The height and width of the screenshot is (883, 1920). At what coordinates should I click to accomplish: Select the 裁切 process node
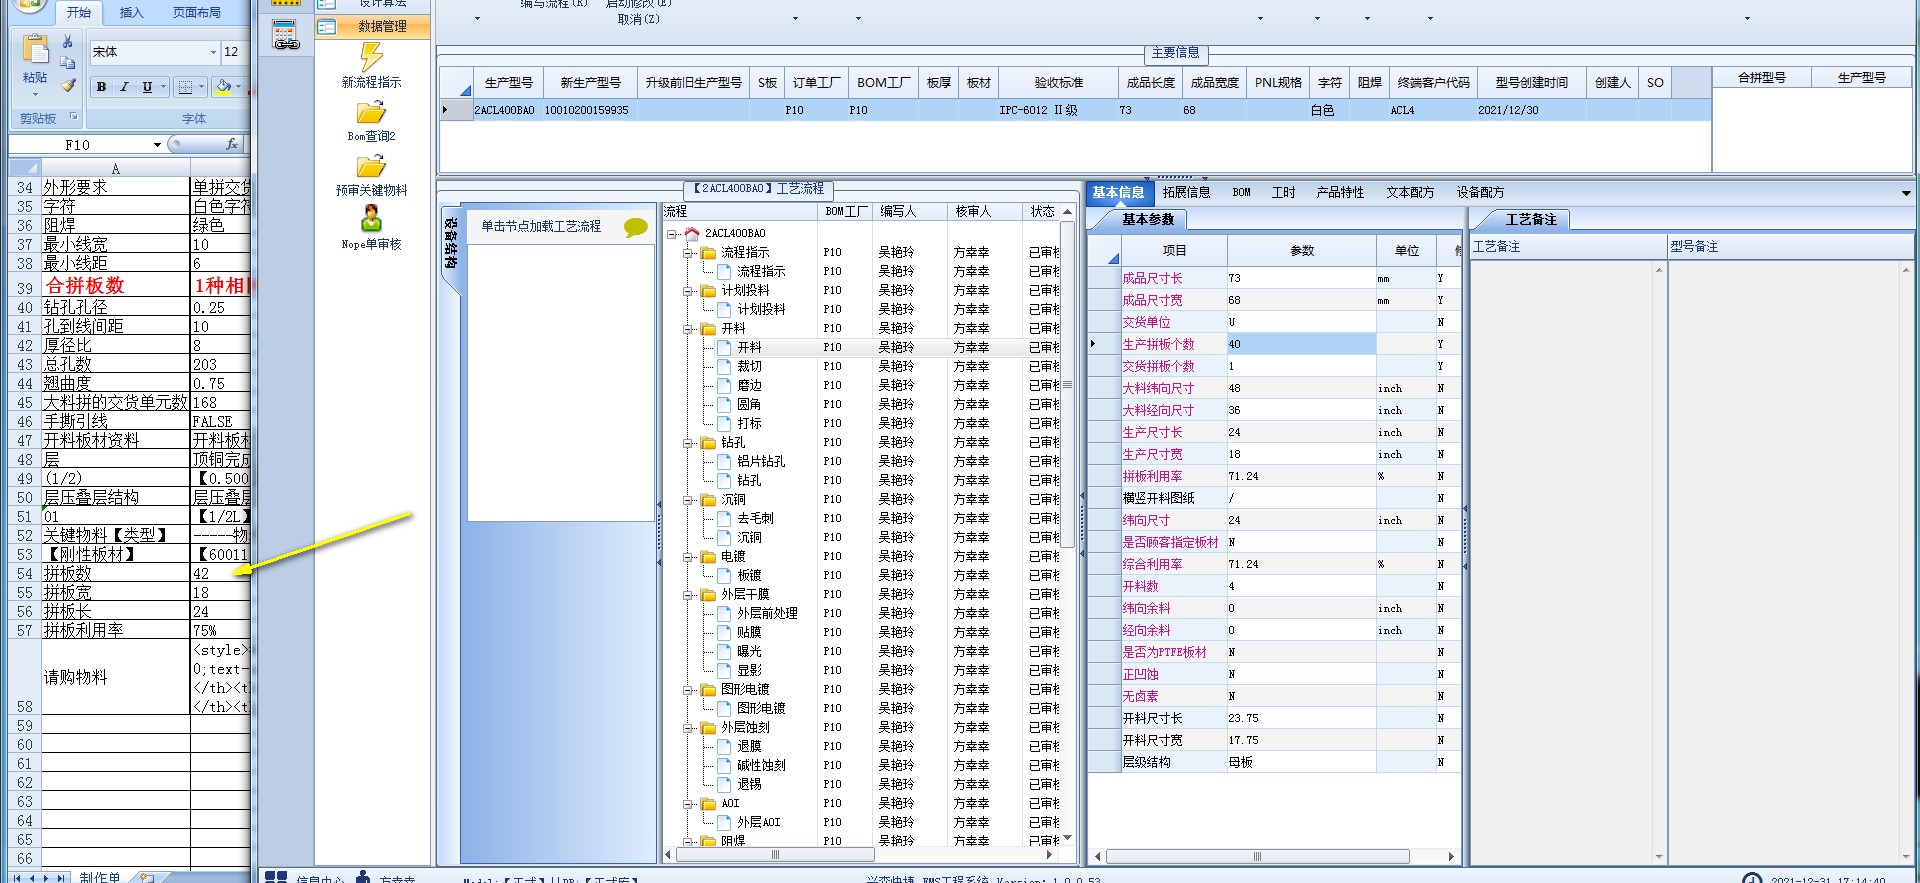click(749, 367)
